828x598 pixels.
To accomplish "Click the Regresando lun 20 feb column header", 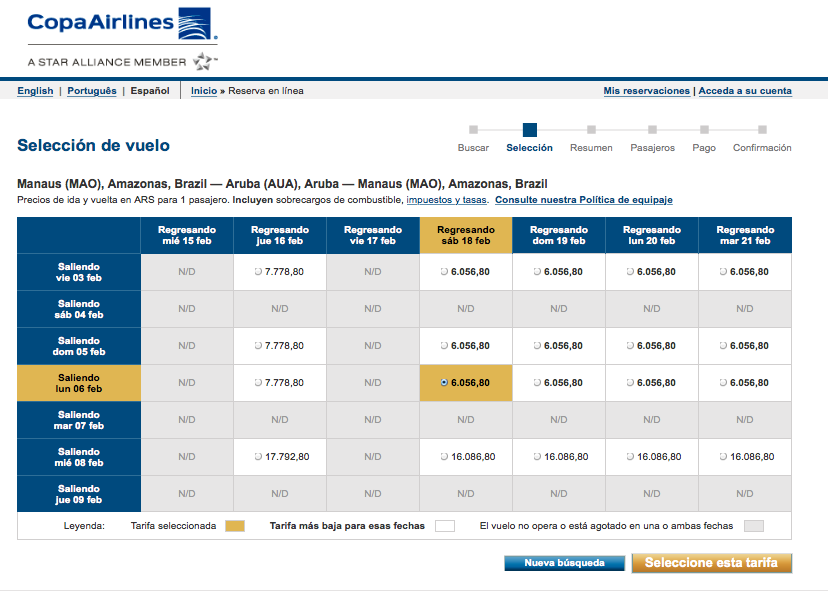I will [652, 236].
